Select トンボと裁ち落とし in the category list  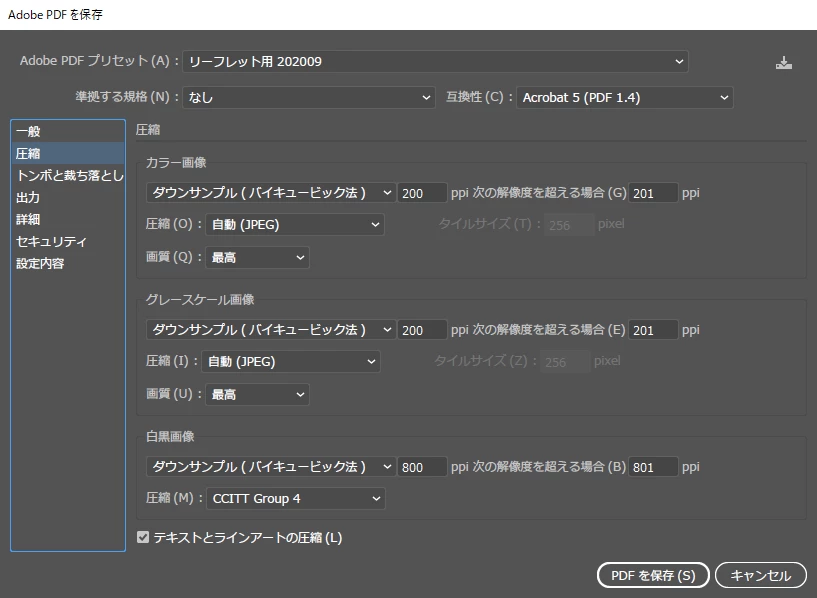68,175
